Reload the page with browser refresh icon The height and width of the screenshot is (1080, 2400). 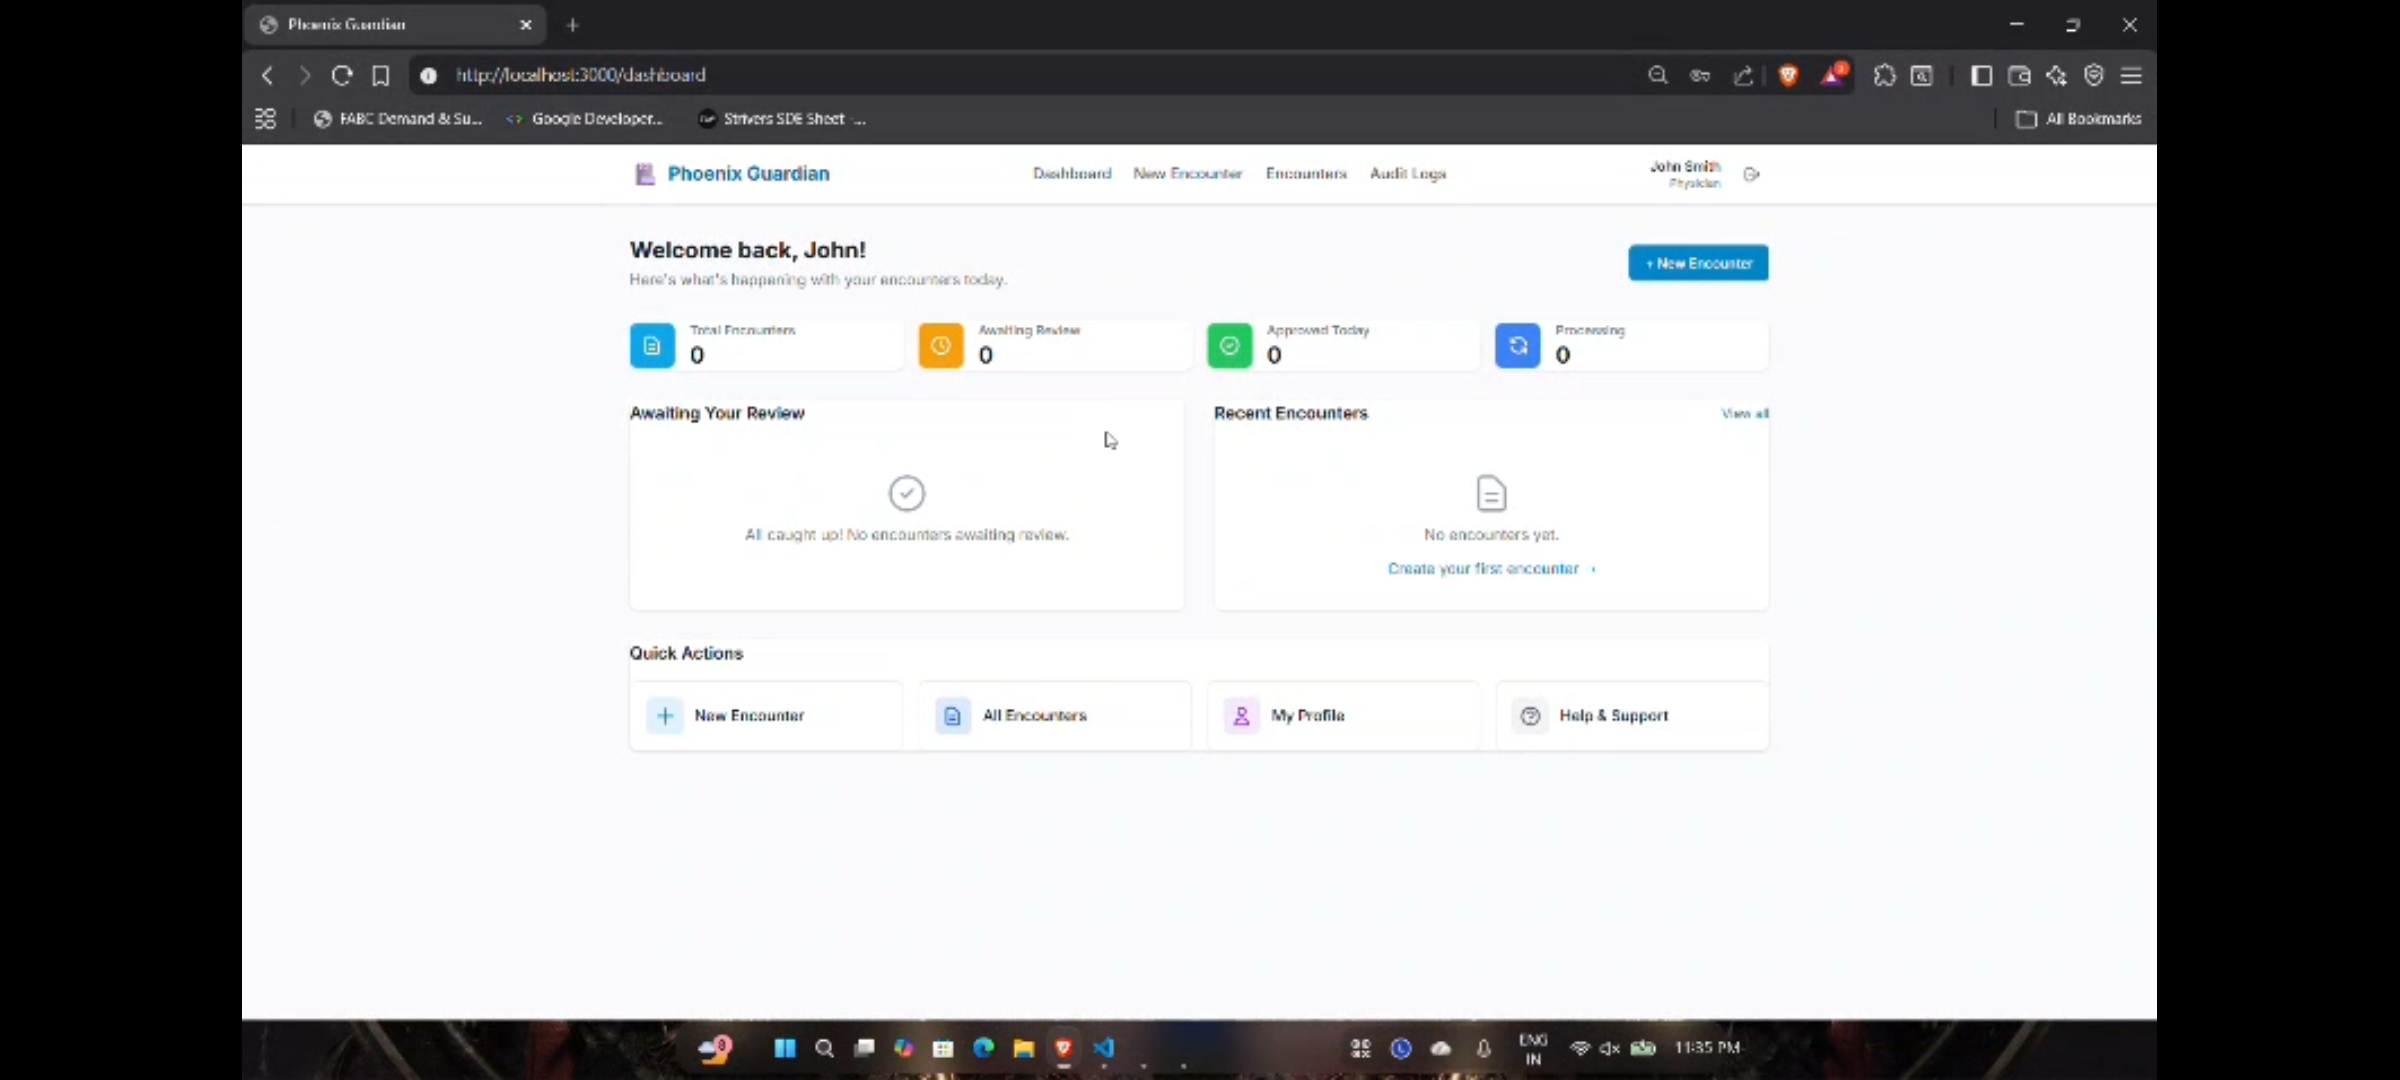(x=342, y=75)
